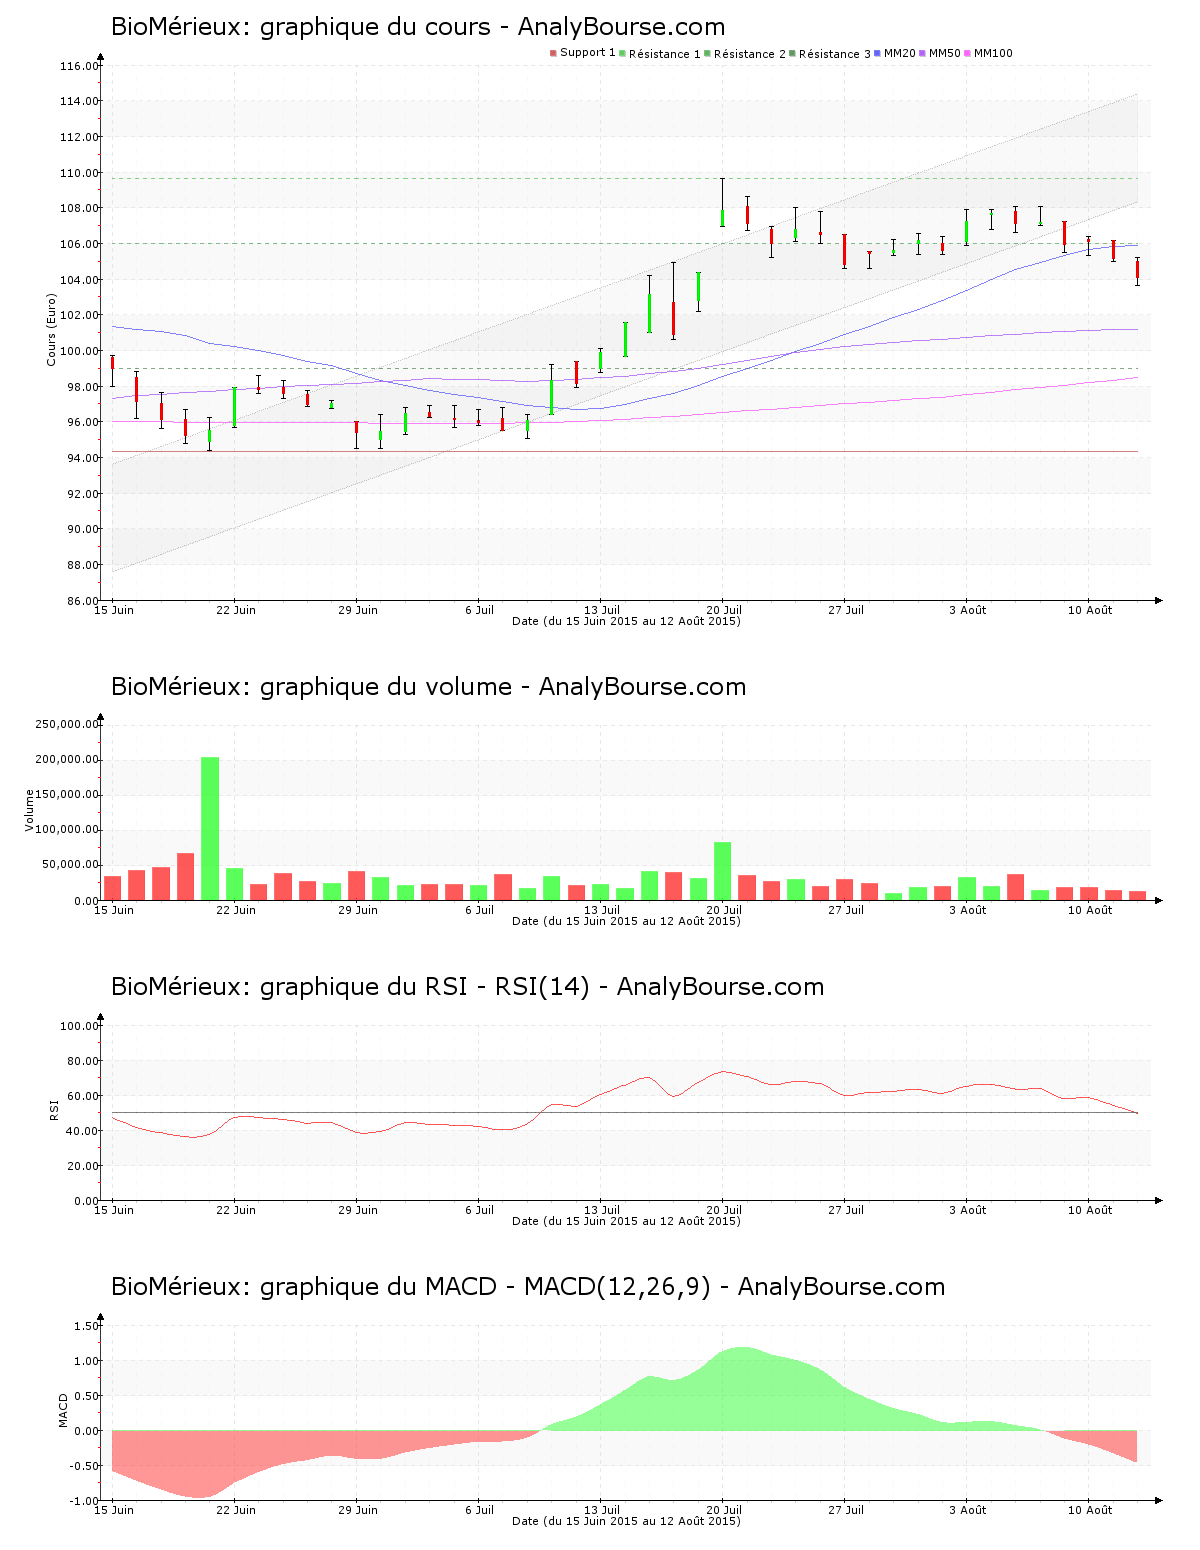Click the 'RSI' vertical axis title
This screenshot has width=1200, height=1550.
click(54, 1109)
